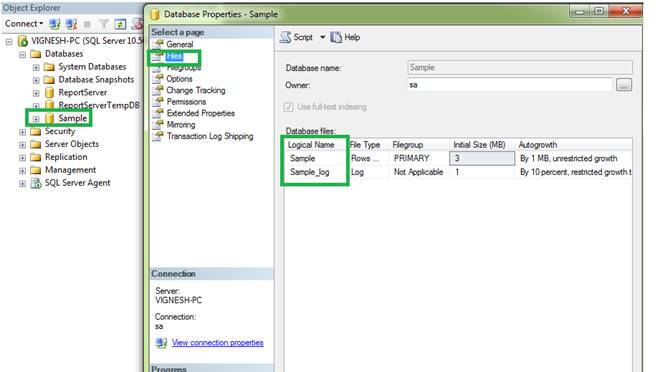Open the General properties page
This screenshot has width=660, height=372.
click(179, 44)
